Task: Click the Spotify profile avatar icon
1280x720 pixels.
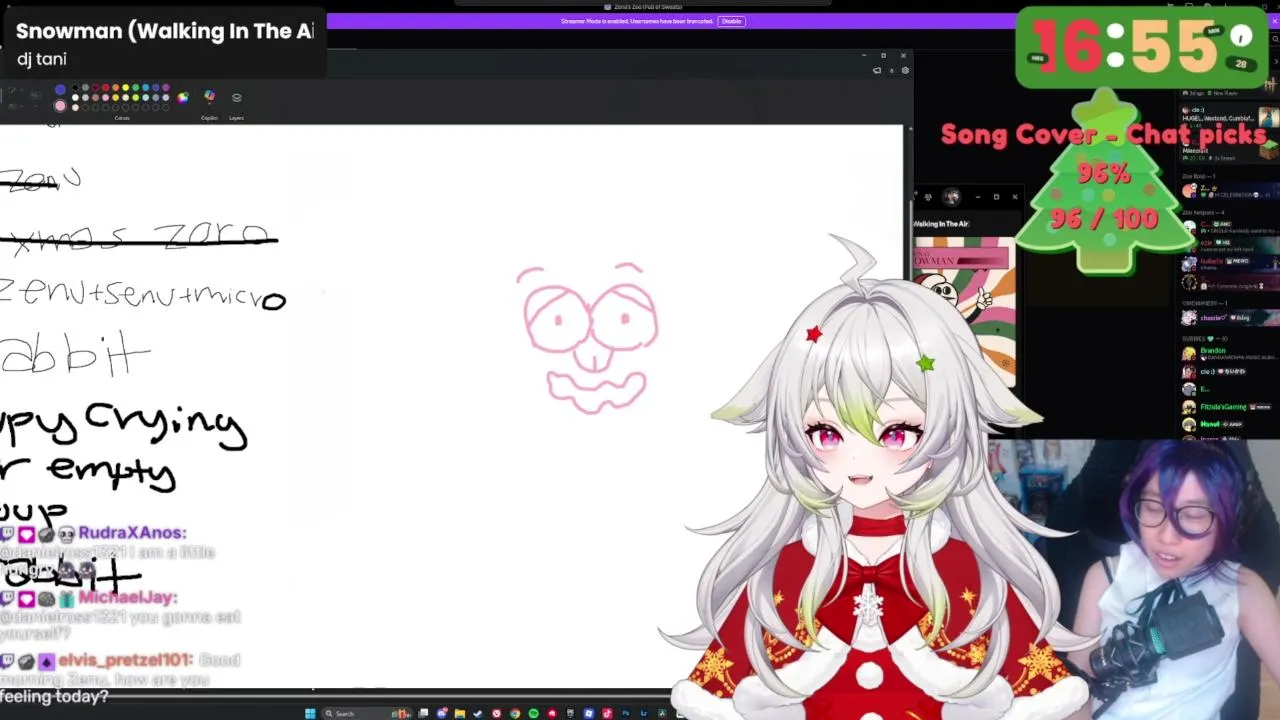Action: (951, 197)
